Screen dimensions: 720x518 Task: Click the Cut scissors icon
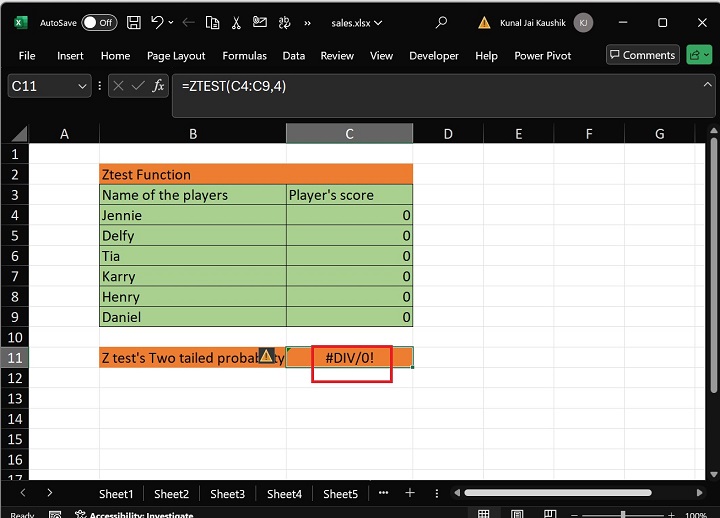pyautogui.click(x=236, y=23)
